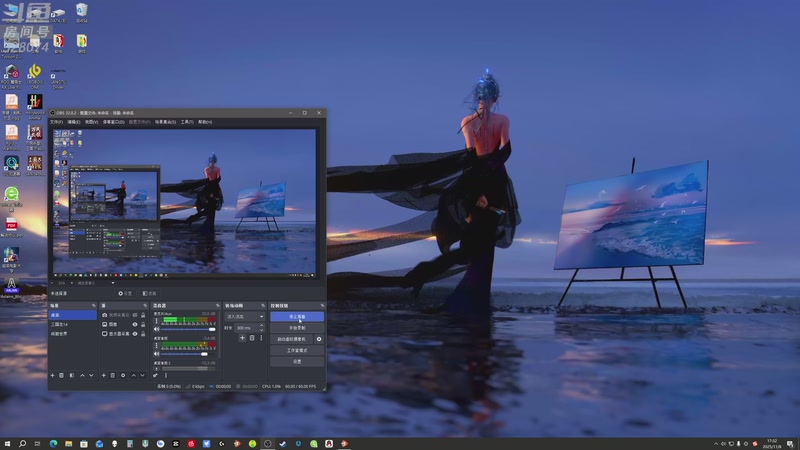Open source properties gear in Sources toolbar
Image resolution: width=800 pixels, height=450 pixels.
pos(123,376)
